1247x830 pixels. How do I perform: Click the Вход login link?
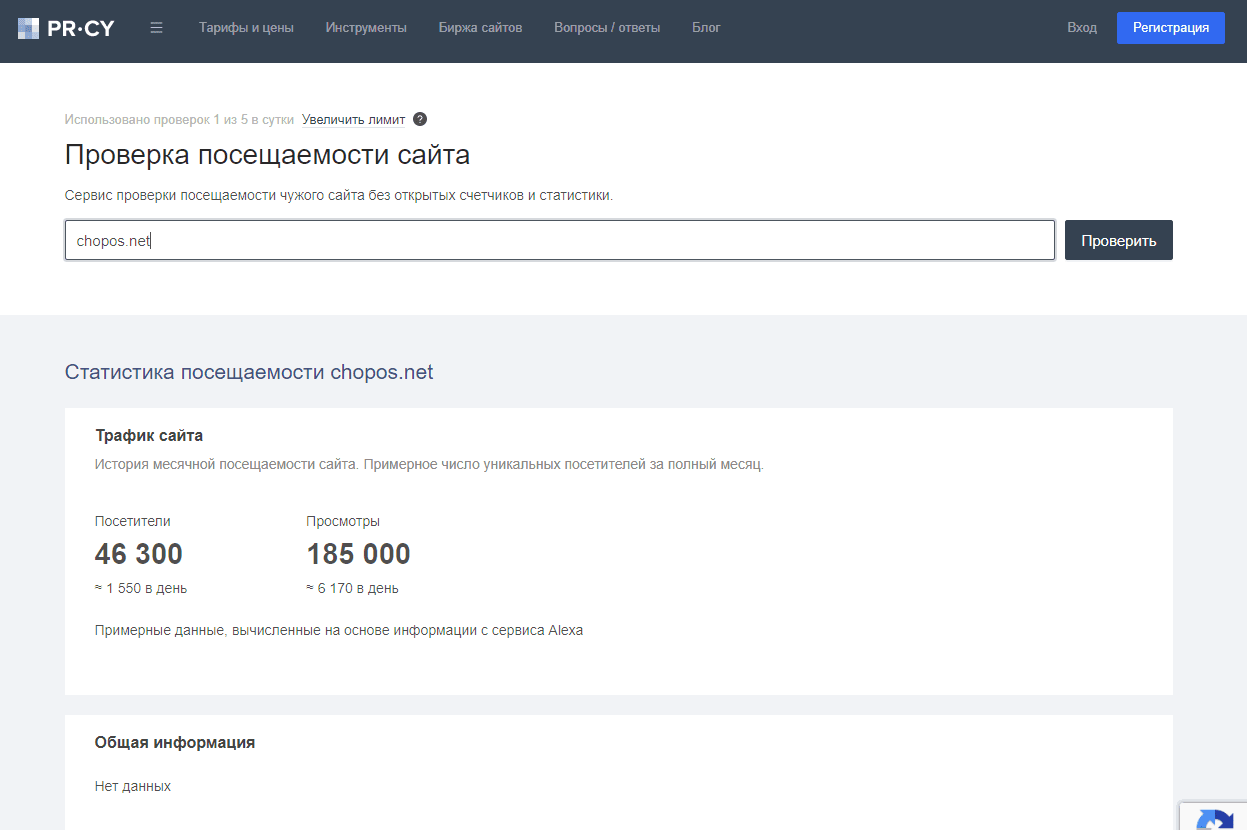pyautogui.click(x=1081, y=27)
